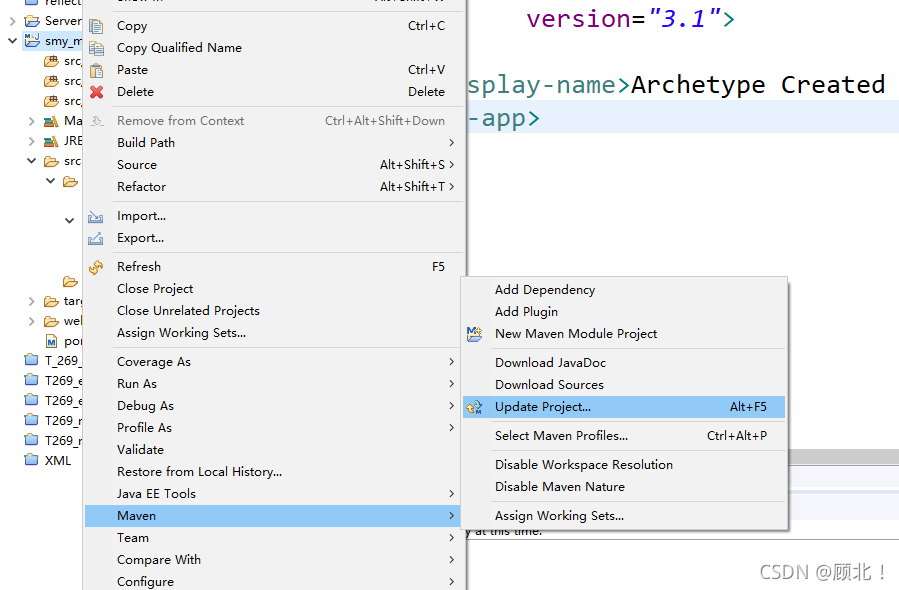
Task: Select the Maven menu entry
Action: click(x=273, y=515)
